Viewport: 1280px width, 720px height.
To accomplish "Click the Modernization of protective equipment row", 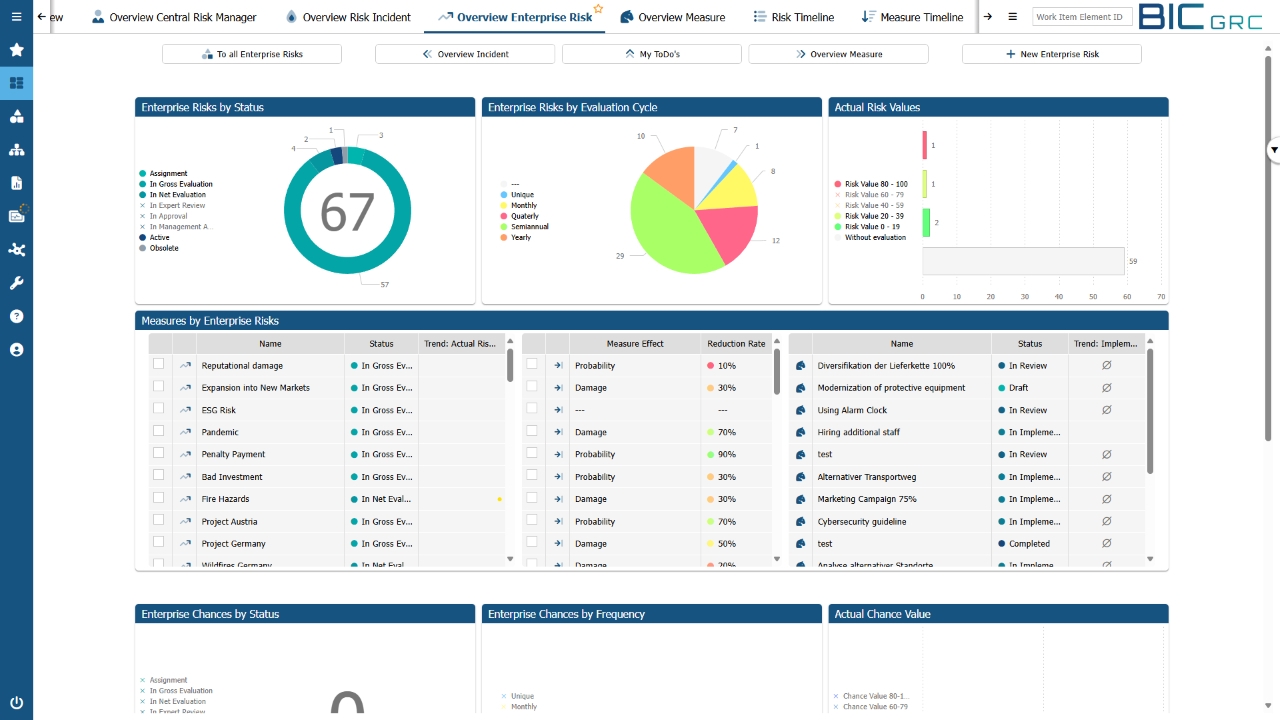I will click(968, 388).
